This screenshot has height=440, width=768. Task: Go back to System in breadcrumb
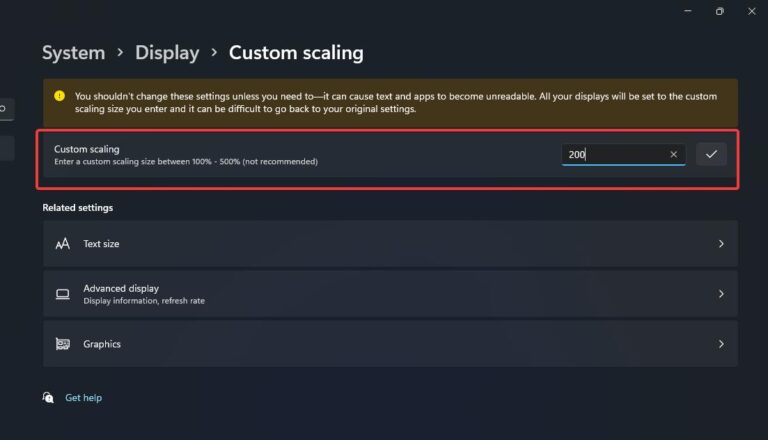(73, 53)
